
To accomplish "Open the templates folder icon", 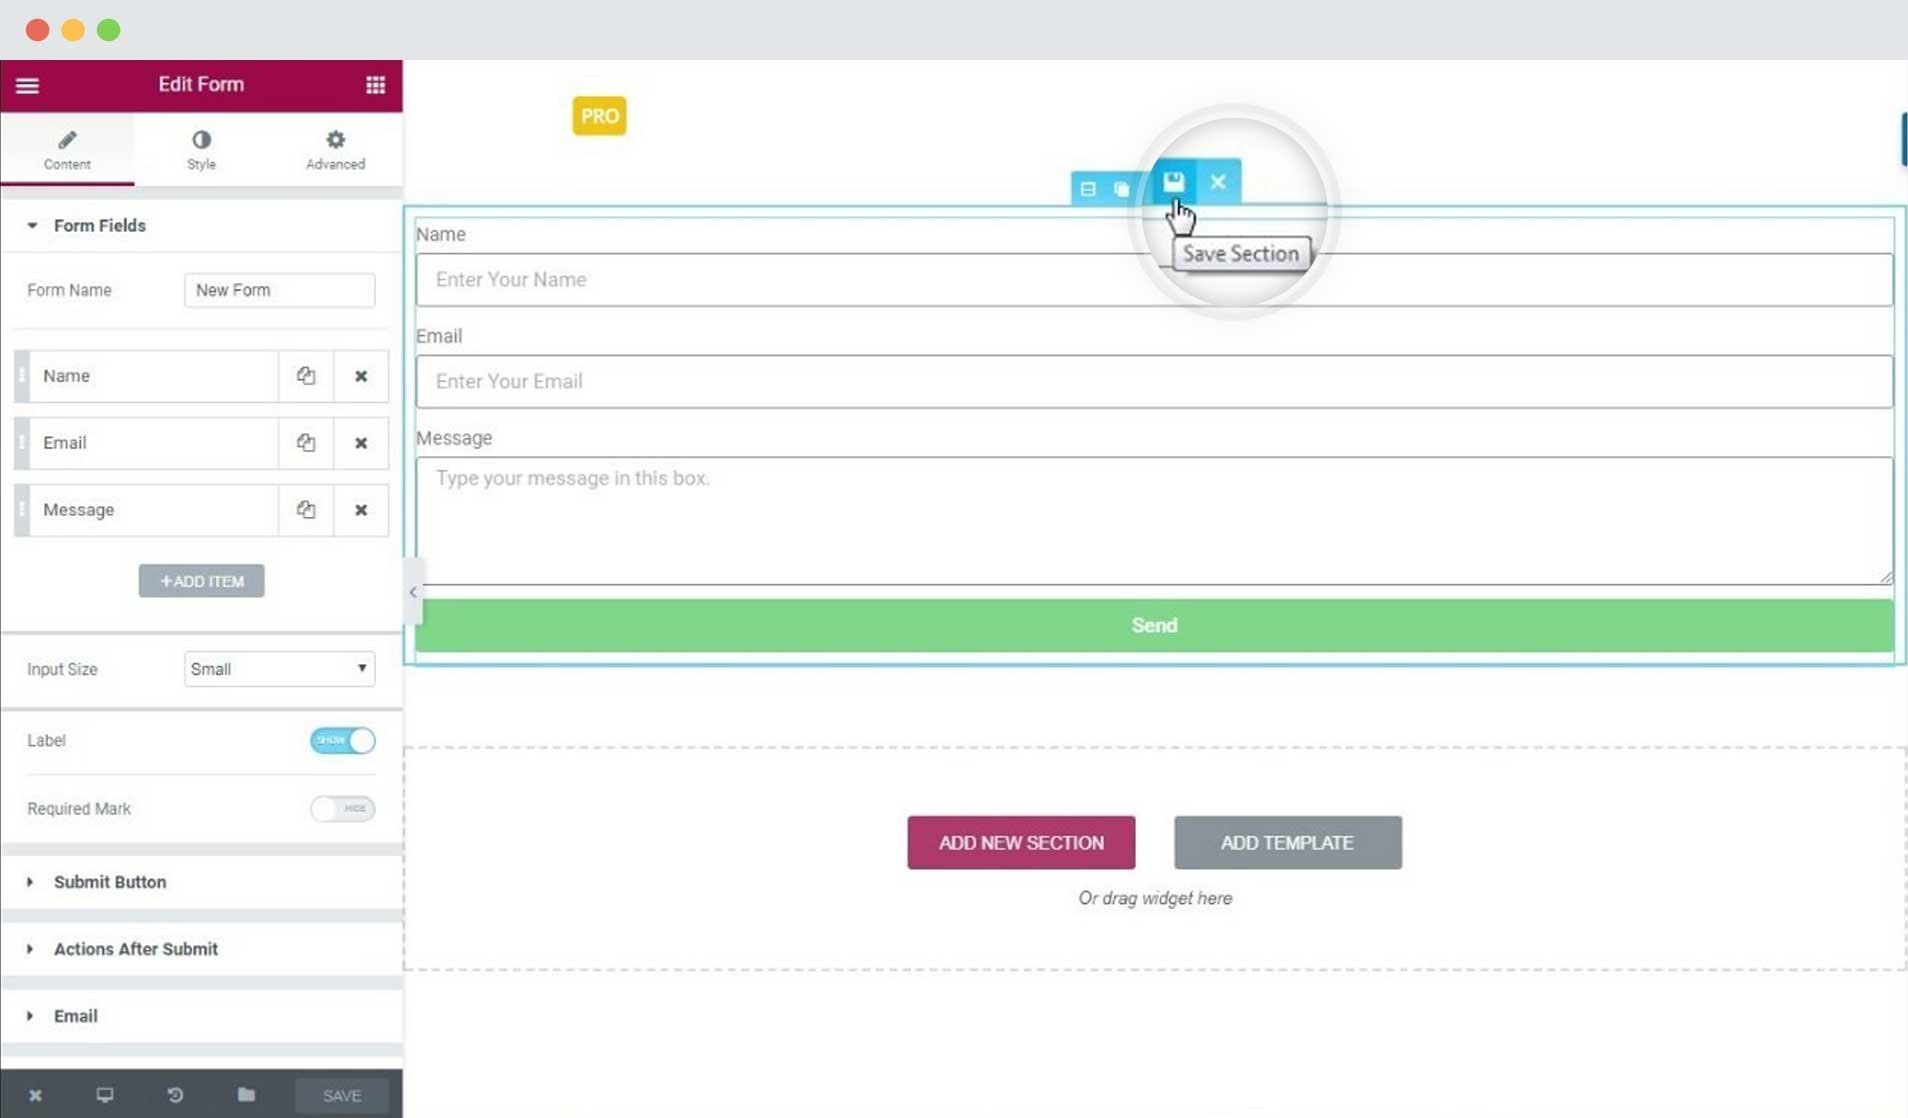I will pyautogui.click(x=246, y=1095).
